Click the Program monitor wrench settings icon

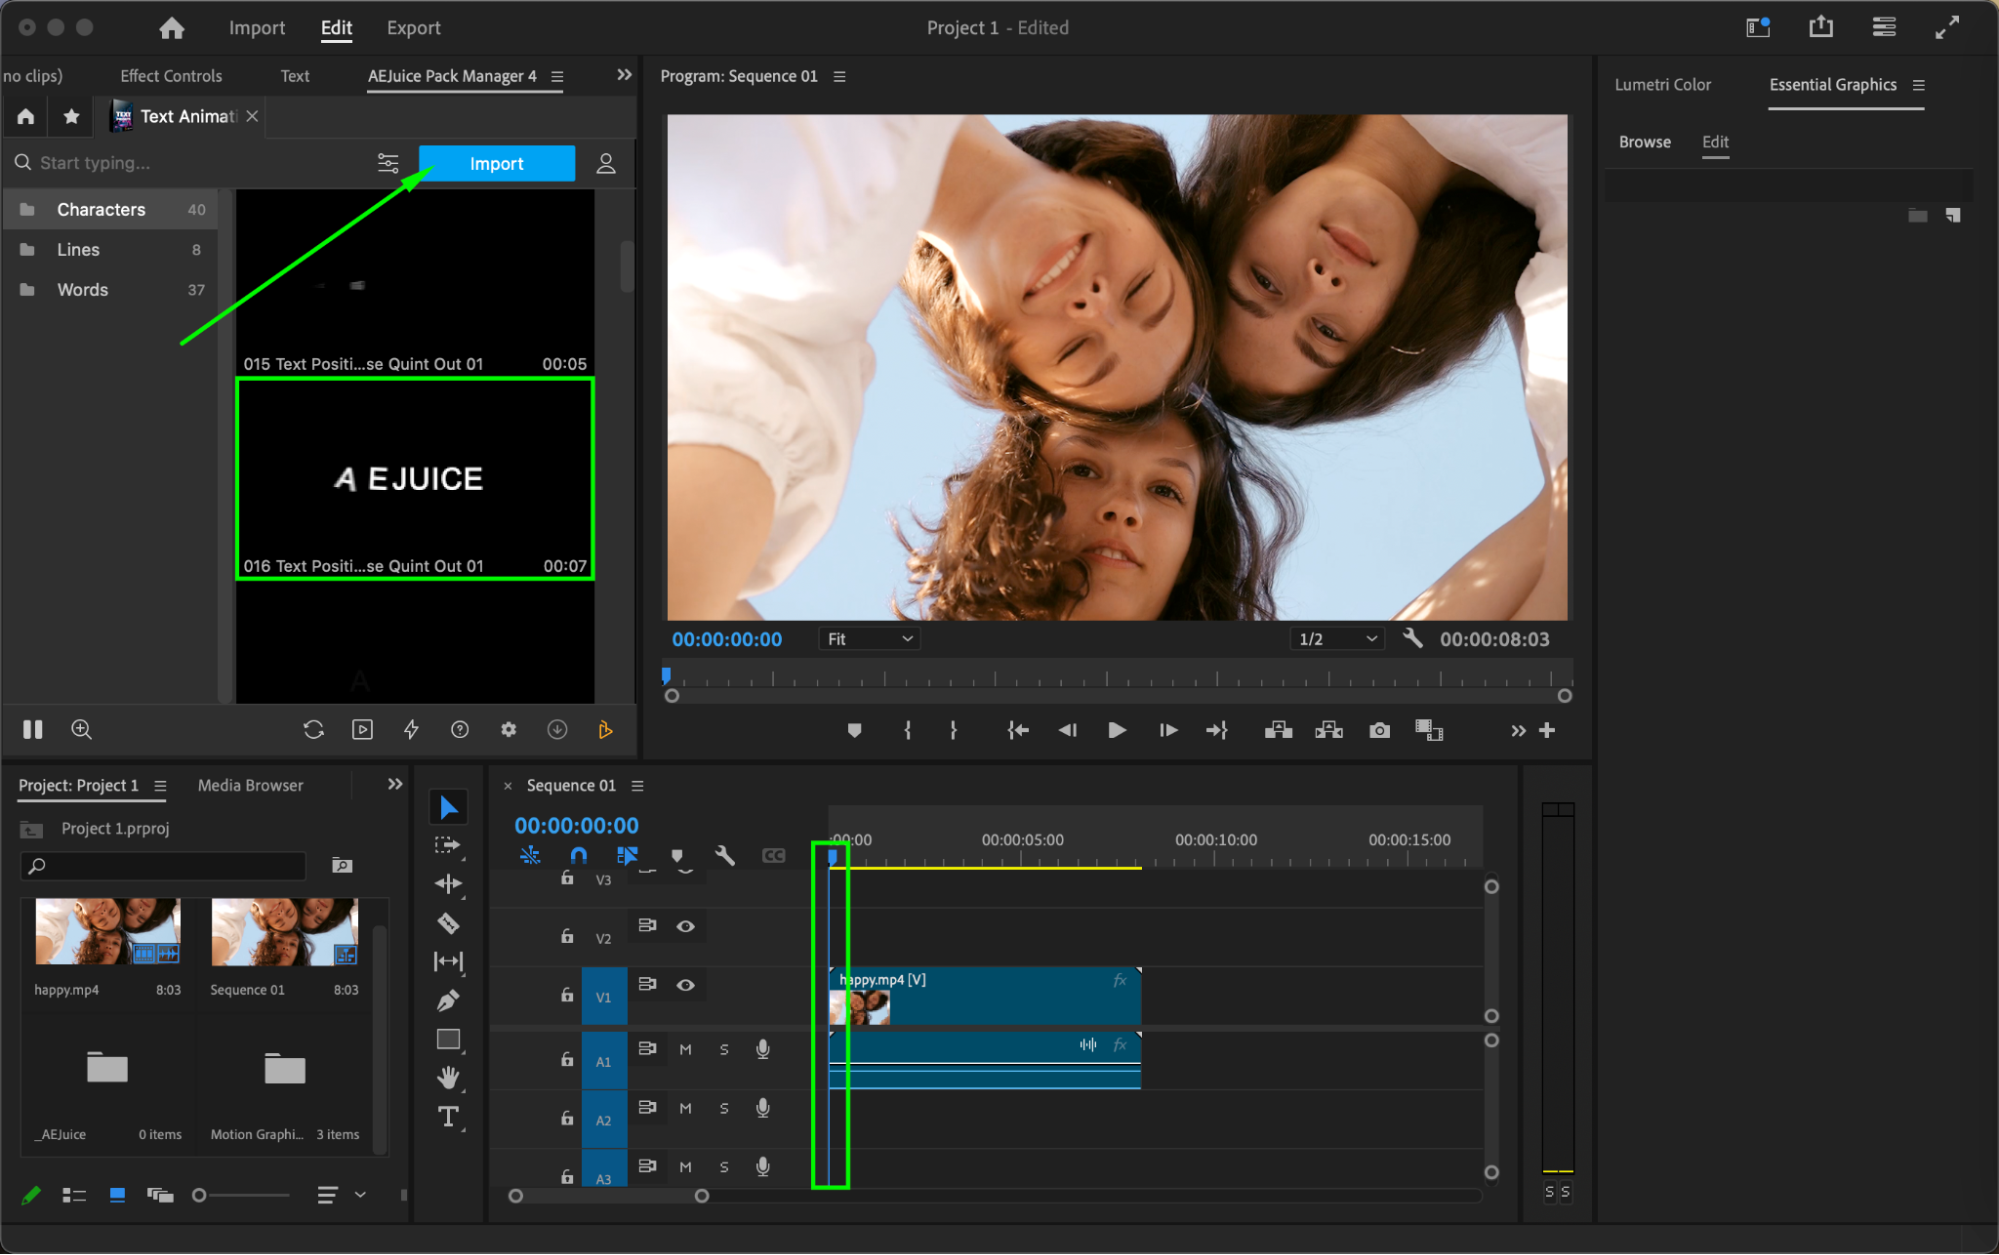point(1412,638)
